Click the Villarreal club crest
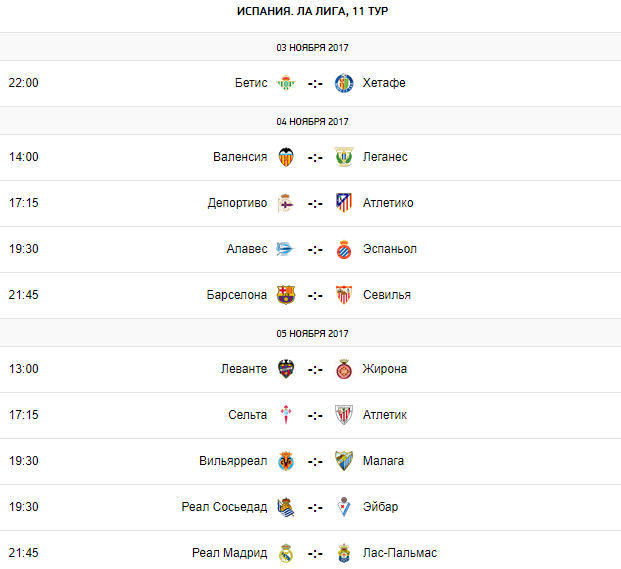The width and height of the screenshot is (621, 569). [286, 461]
